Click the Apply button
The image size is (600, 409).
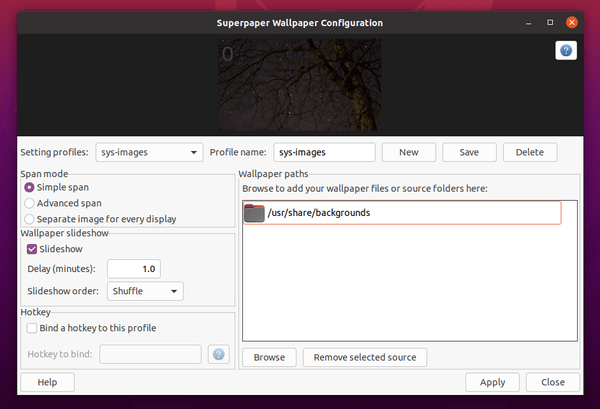[x=492, y=382]
